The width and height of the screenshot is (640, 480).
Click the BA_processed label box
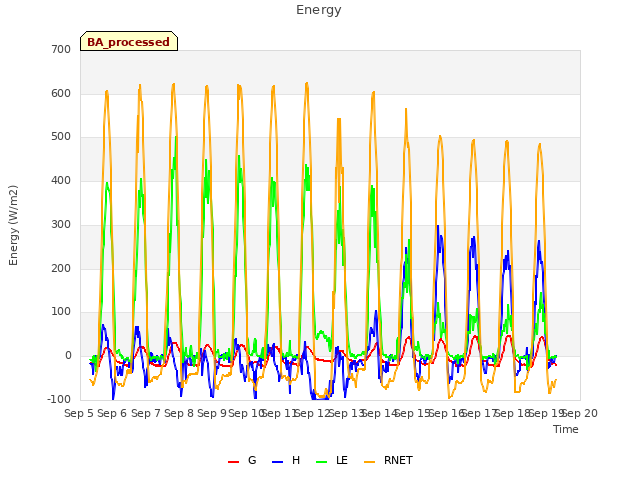[129, 41]
